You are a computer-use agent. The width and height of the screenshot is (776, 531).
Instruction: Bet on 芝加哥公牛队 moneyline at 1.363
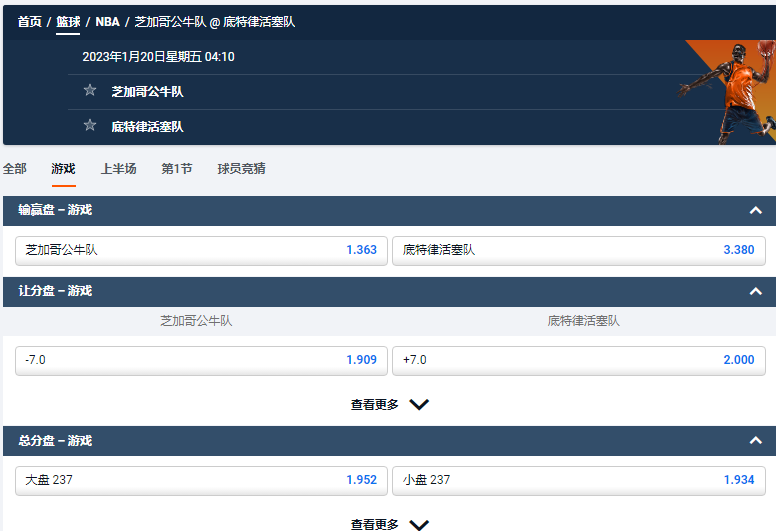click(x=201, y=250)
